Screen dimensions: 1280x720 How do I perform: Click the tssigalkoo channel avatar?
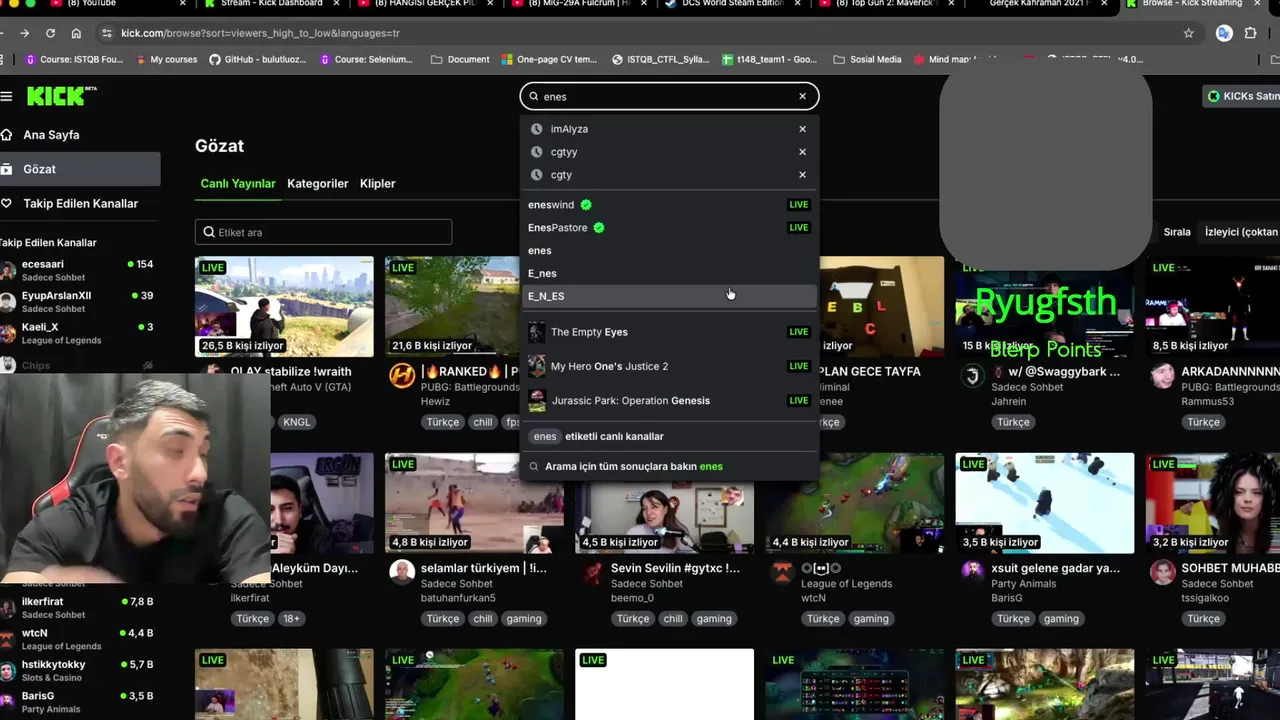(1162, 573)
